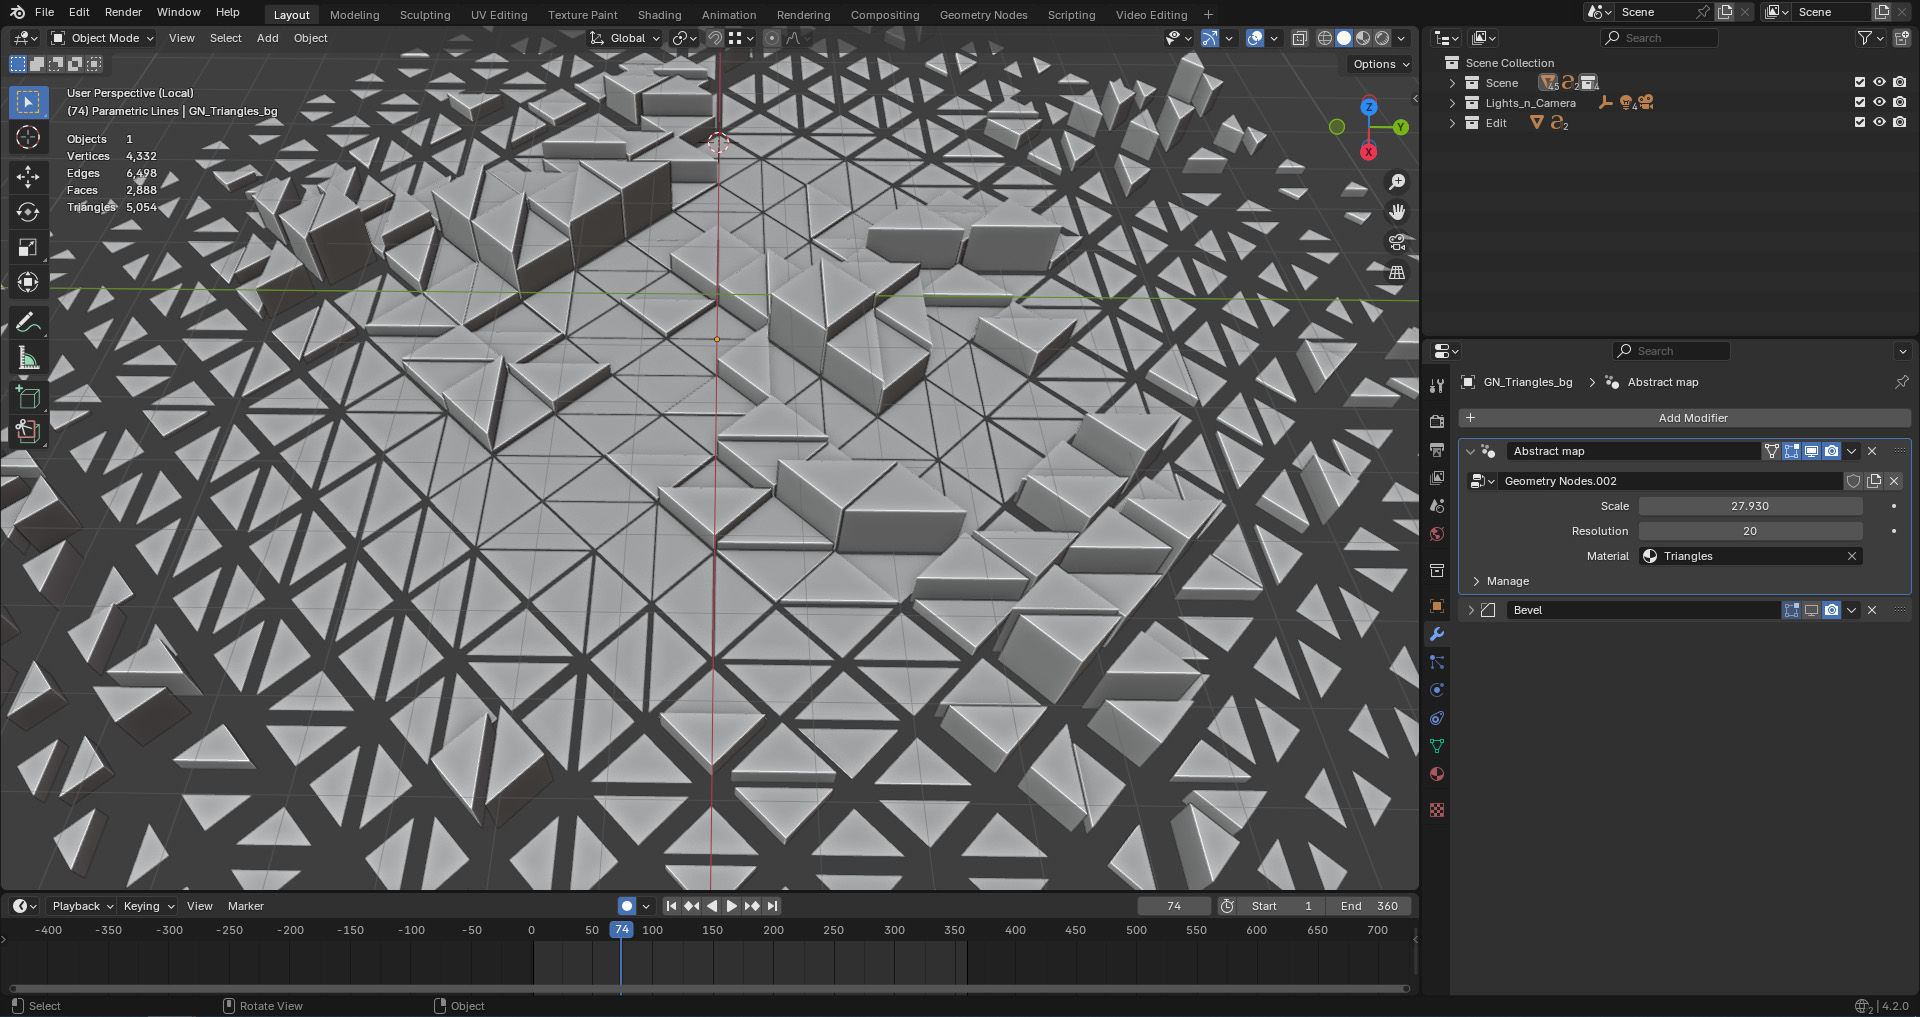Clear the Triangles material field
Viewport: 1920px width, 1017px height.
tap(1851, 556)
